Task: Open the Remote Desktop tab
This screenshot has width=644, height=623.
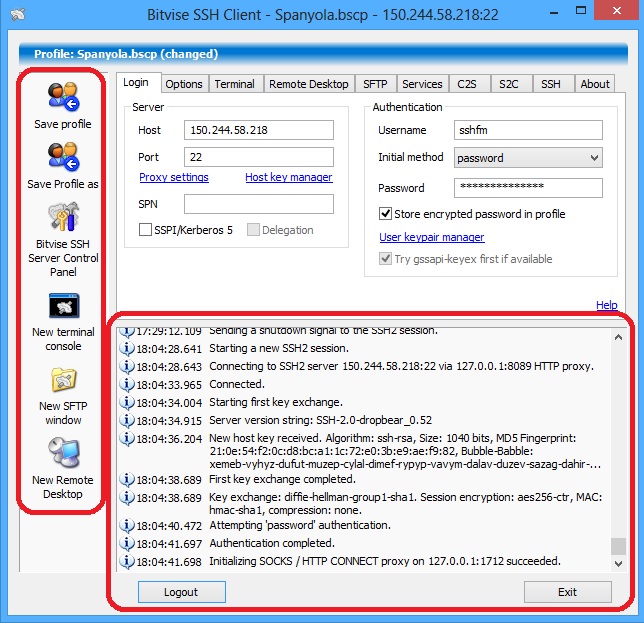Action: (309, 84)
